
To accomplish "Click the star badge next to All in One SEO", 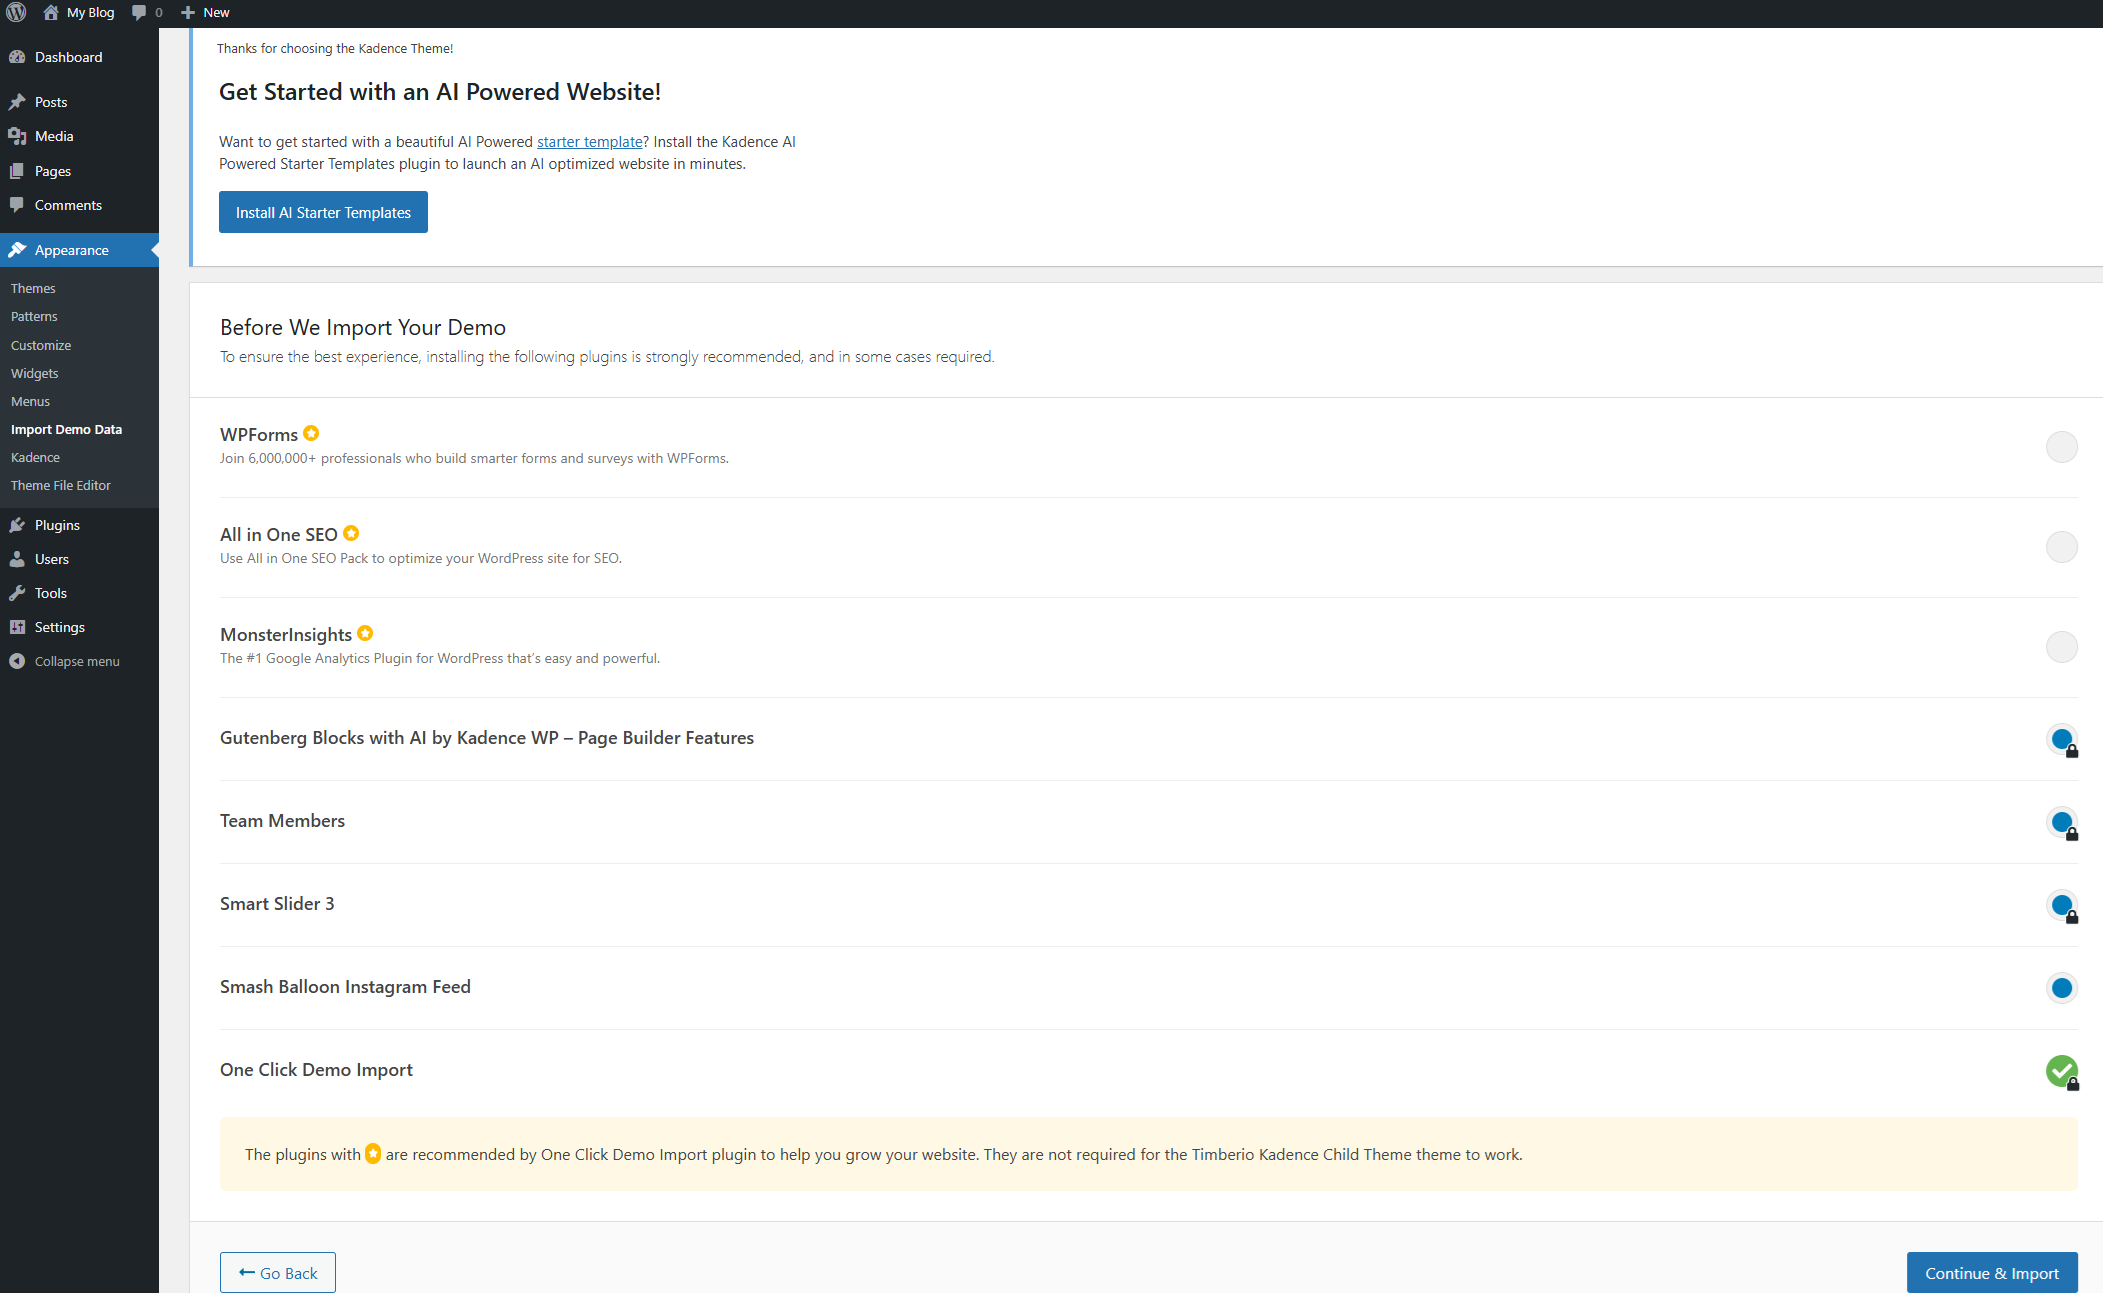I will click(351, 533).
